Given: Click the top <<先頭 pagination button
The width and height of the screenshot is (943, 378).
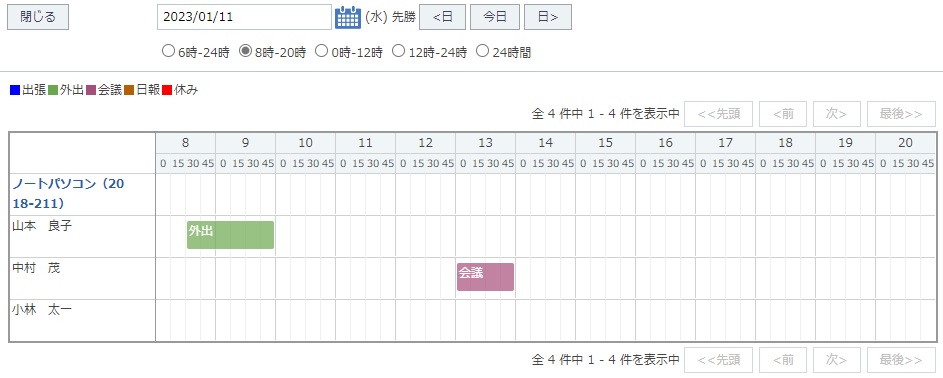Looking at the screenshot, I should (719, 114).
